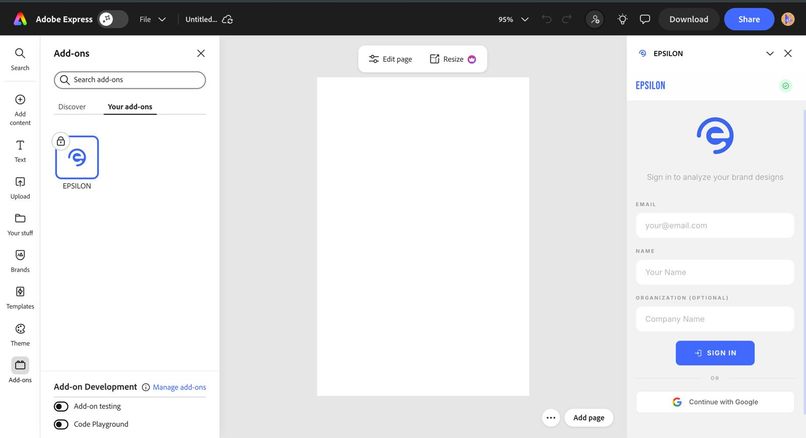This screenshot has height=438, width=806.
Task: Open the invite collaborators icon
Action: 595,20
